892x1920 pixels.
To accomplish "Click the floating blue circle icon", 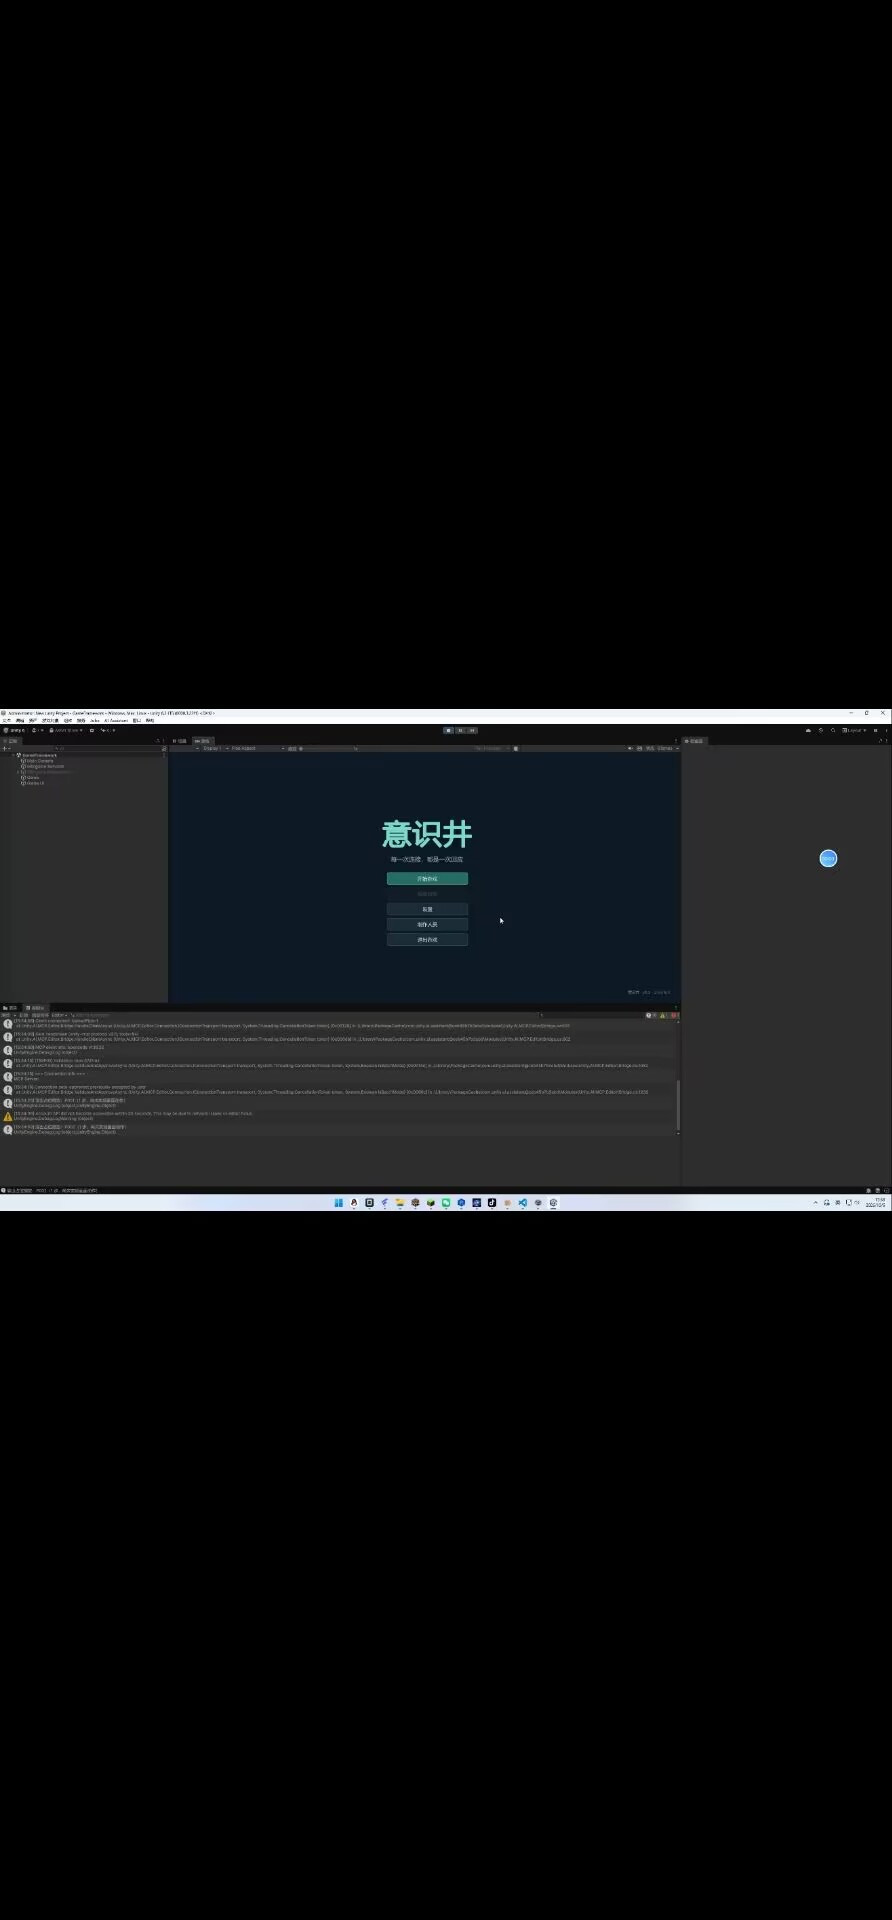I will tap(828, 859).
